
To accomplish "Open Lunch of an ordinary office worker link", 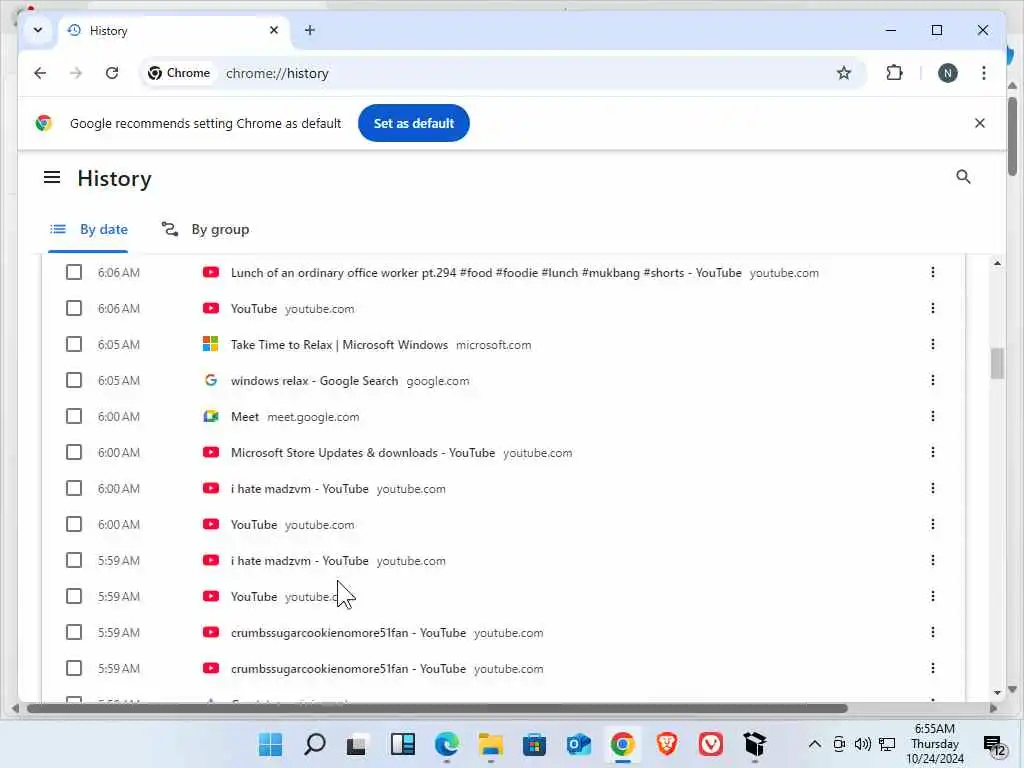I will pyautogui.click(x=486, y=273).
